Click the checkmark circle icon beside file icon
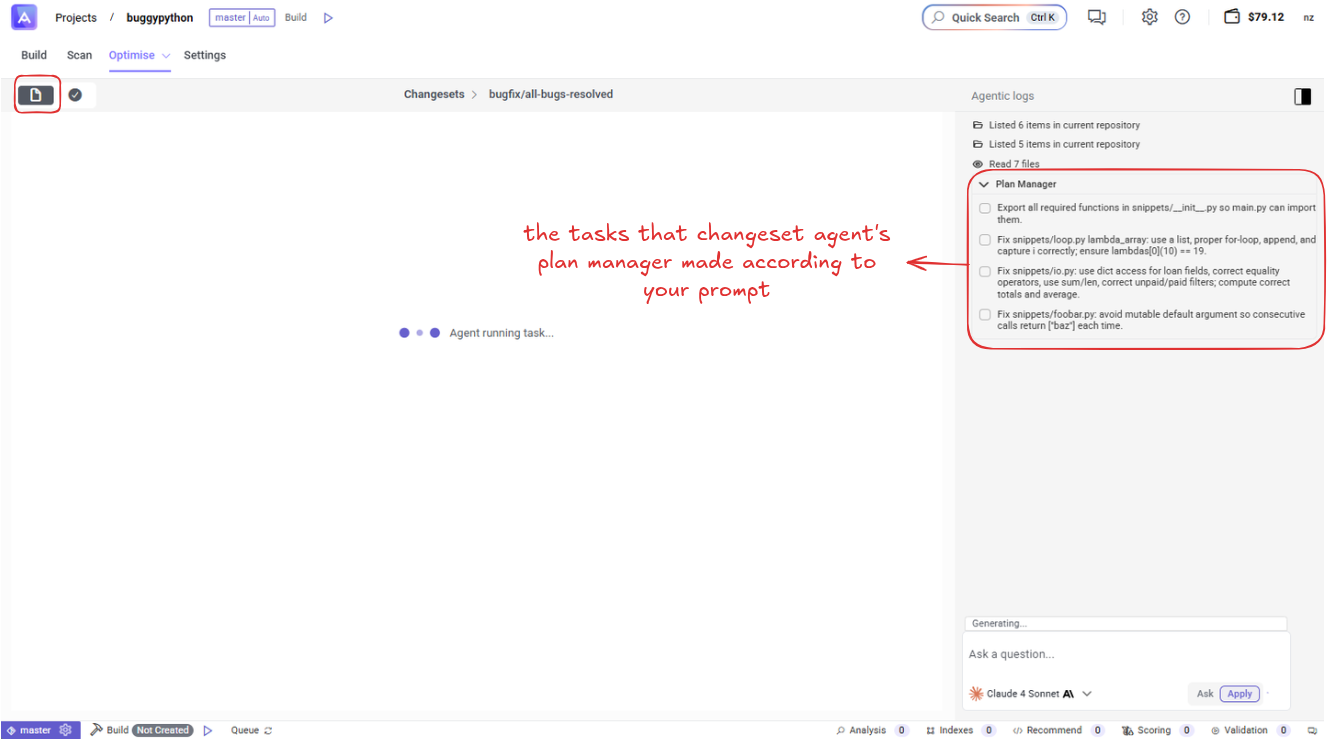 point(75,95)
